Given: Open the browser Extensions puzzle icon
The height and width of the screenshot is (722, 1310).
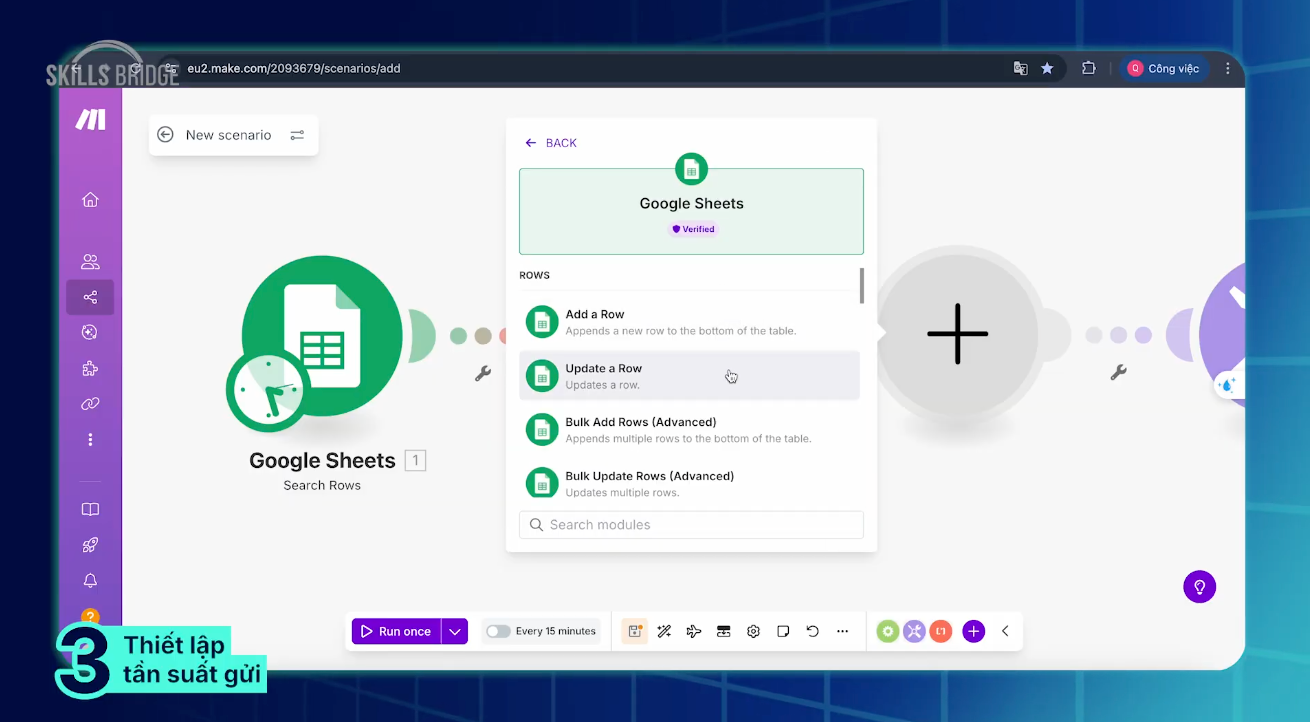Looking at the screenshot, I should pos(1089,69).
